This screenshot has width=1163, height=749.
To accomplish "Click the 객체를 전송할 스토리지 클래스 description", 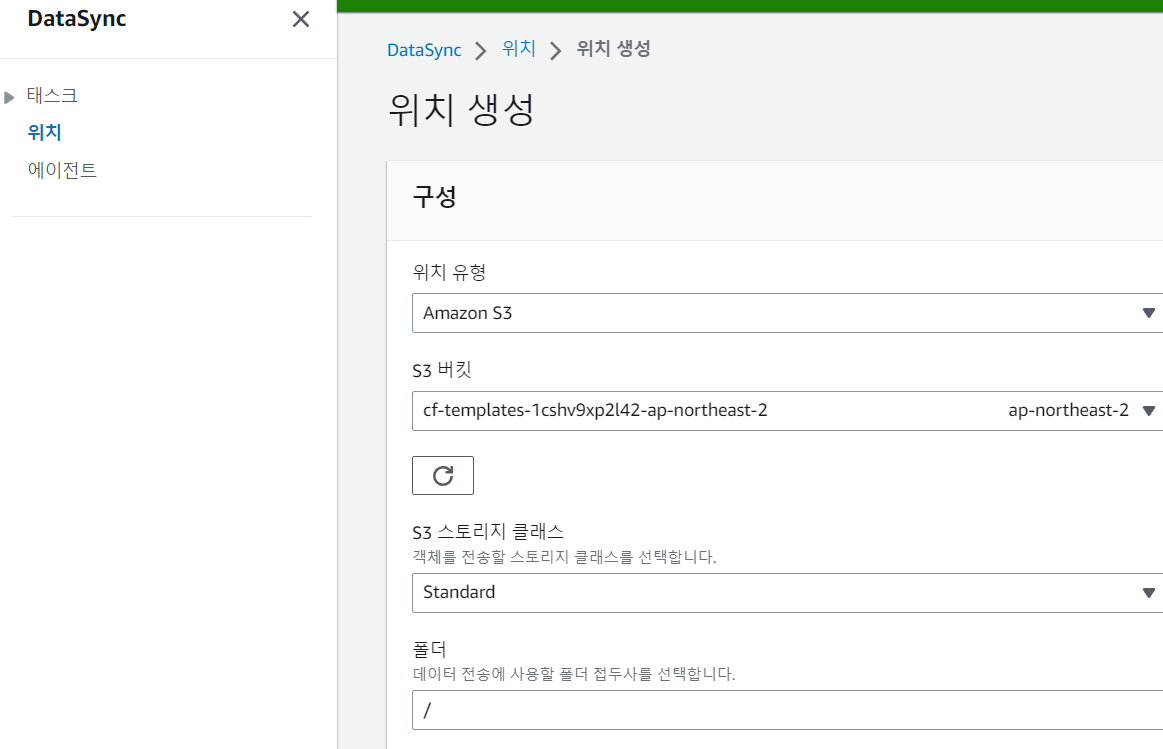I will (x=564, y=557).
